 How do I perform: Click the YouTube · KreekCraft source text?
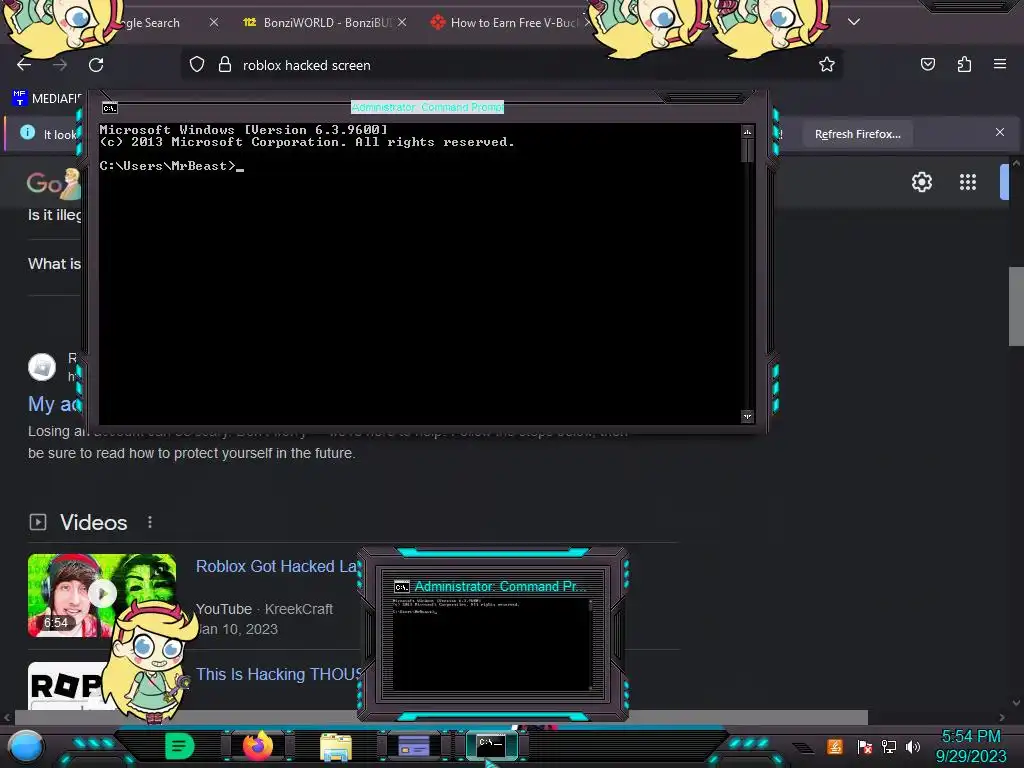tap(264, 609)
